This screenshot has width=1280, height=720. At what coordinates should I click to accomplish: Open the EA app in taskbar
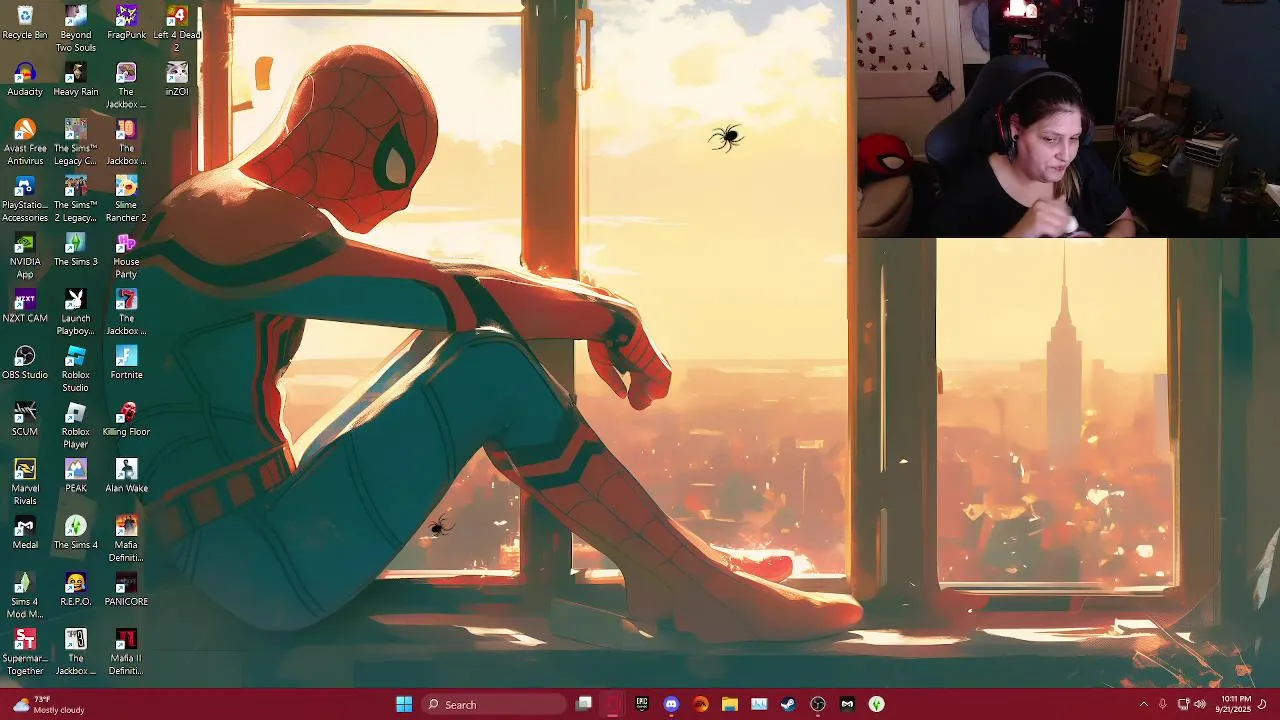coord(701,704)
